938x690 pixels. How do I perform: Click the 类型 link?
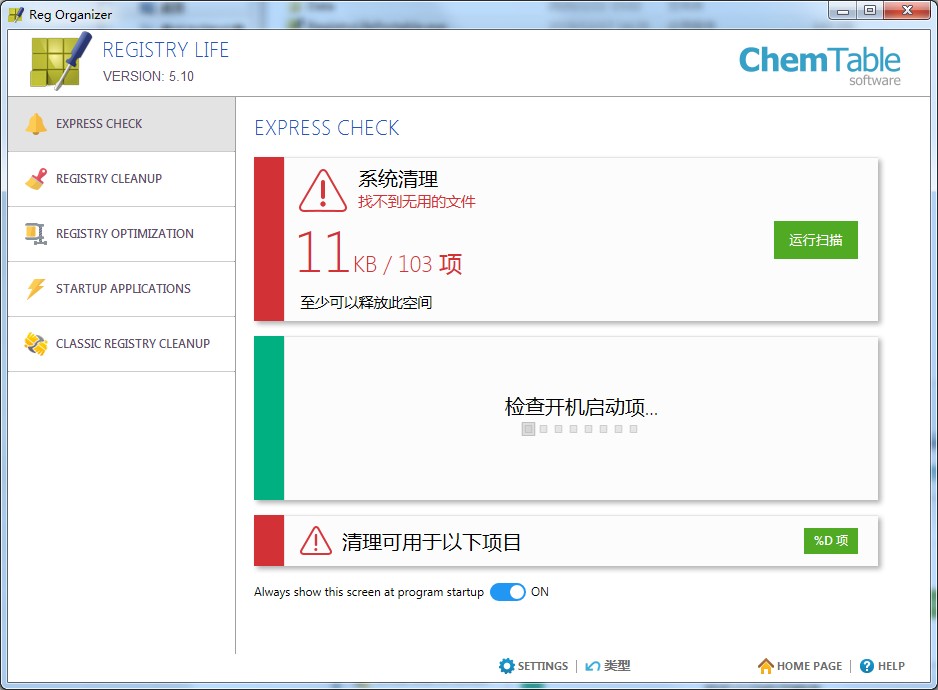pos(617,666)
